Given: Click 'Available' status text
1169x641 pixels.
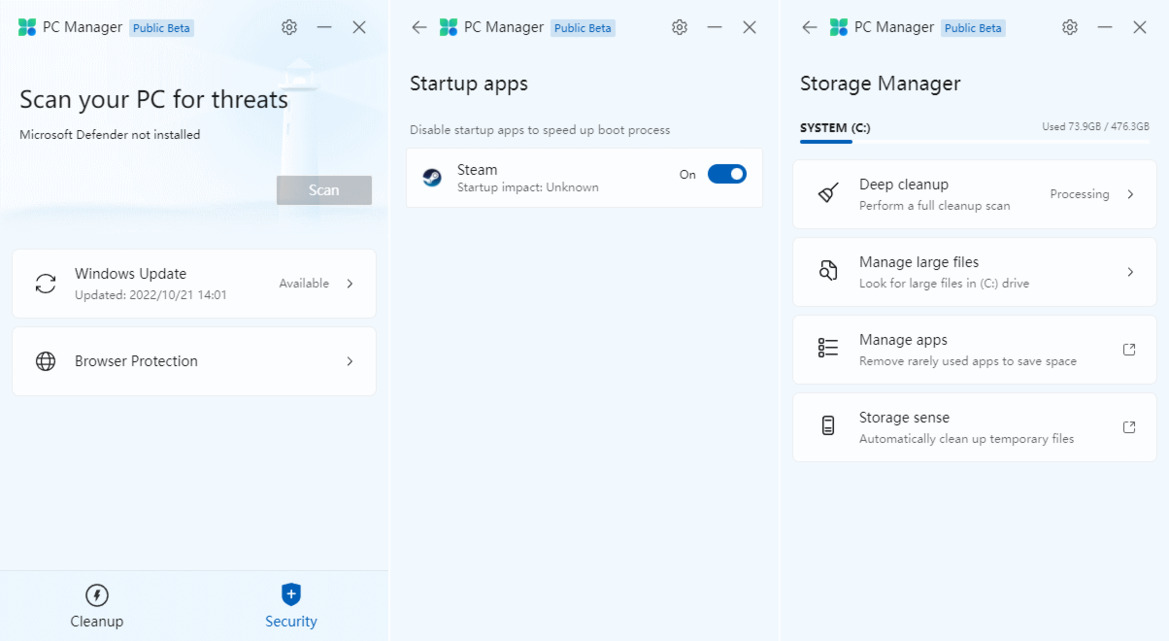Looking at the screenshot, I should (304, 283).
